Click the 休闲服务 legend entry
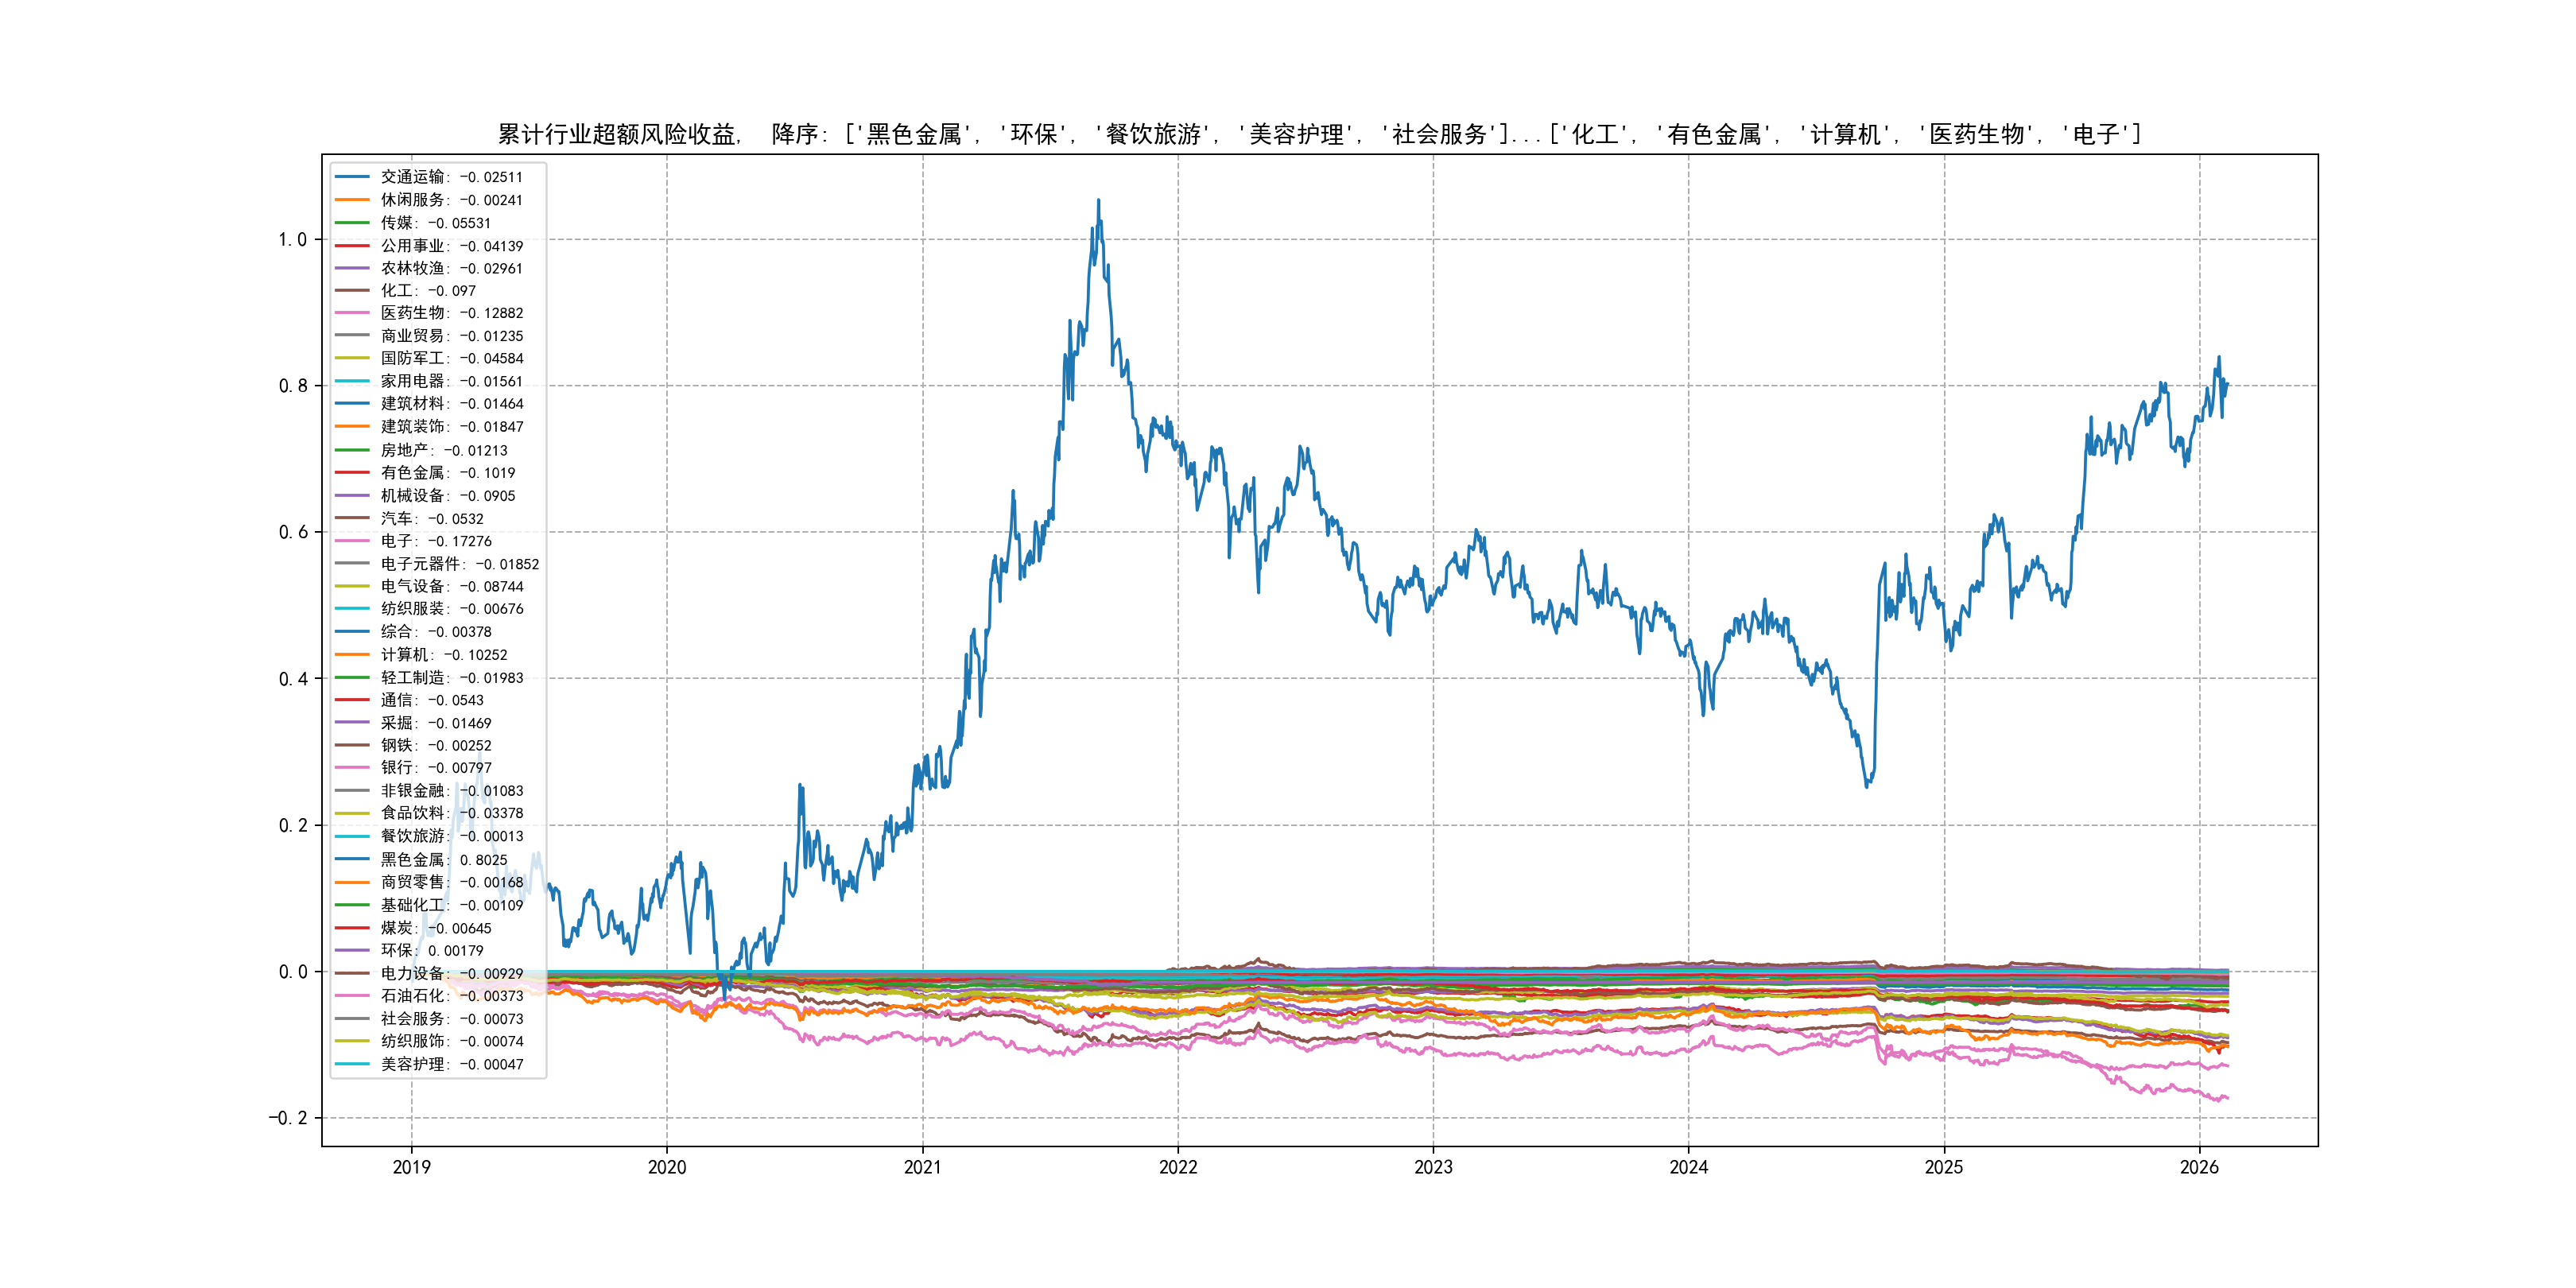Screen dimensions: 2576x1288 (x=451, y=200)
